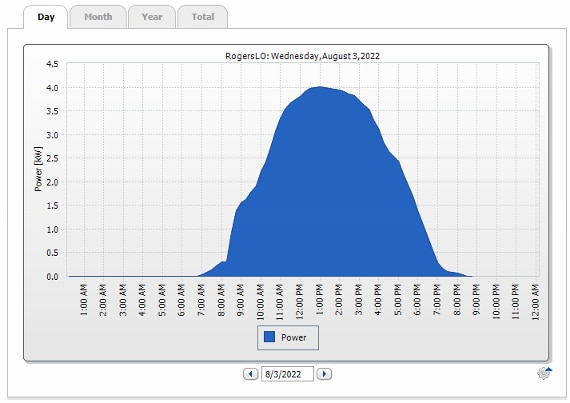This screenshot has width=570, height=403.
Task: Go to the previous day with the left arrow
Action: (x=250, y=374)
